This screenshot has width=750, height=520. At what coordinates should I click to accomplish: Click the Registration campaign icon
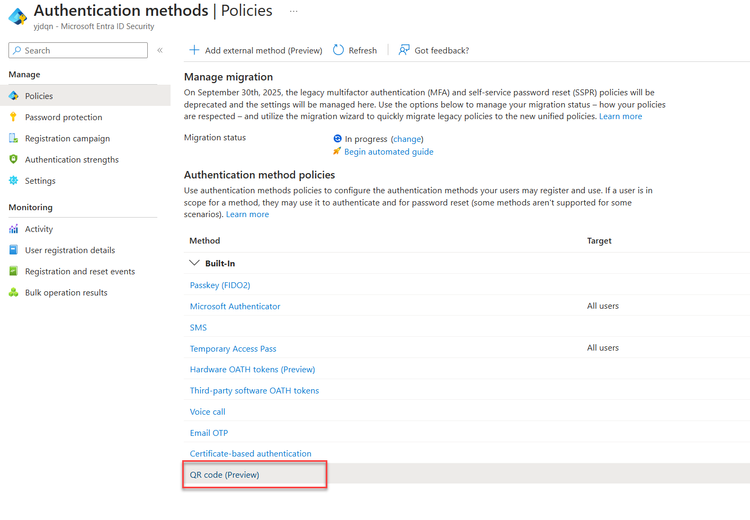[x=14, y=139]
